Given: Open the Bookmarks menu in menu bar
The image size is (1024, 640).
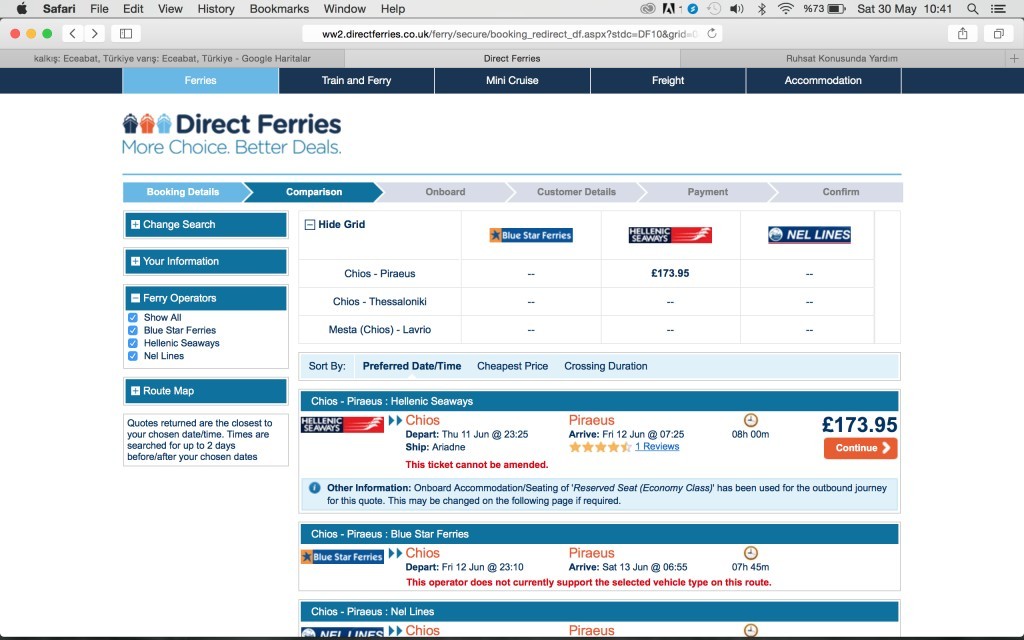Looking at the screenshot, I should (277, 9).
